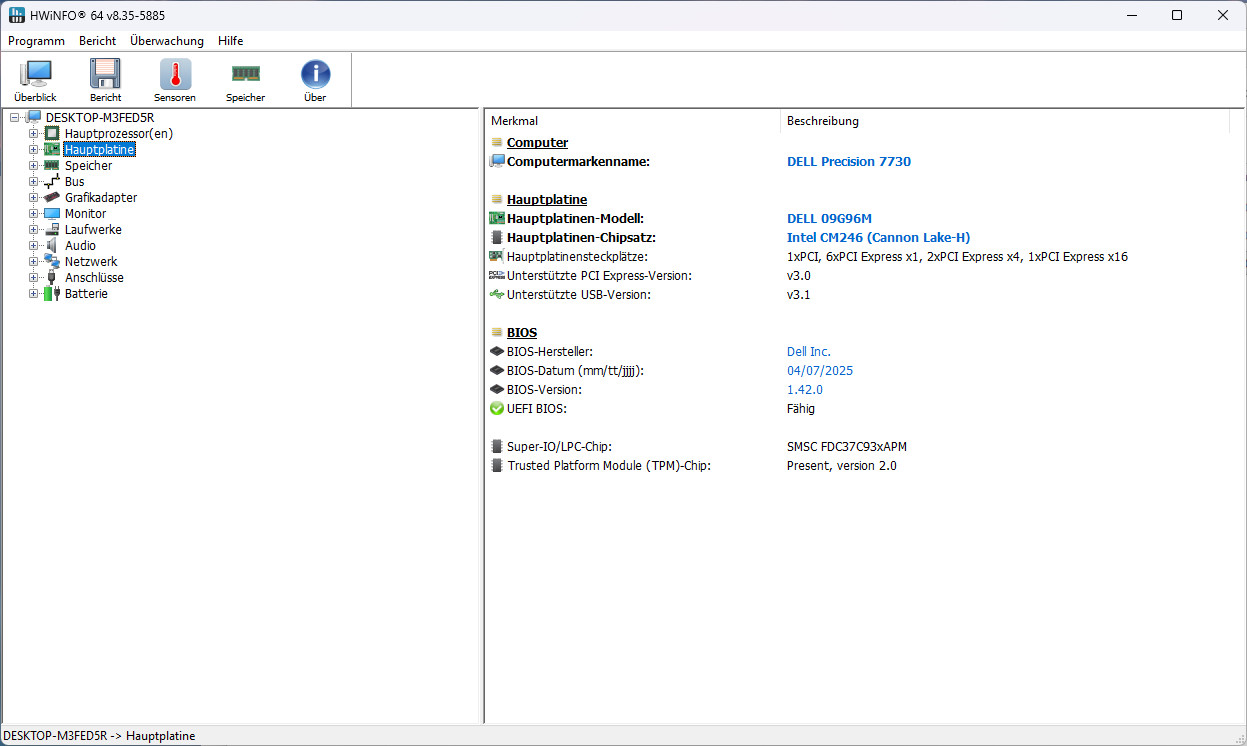Expand the Hauptprozessor(en) node
Screen dimensions: 1247x746
click(x=34, y=134)
